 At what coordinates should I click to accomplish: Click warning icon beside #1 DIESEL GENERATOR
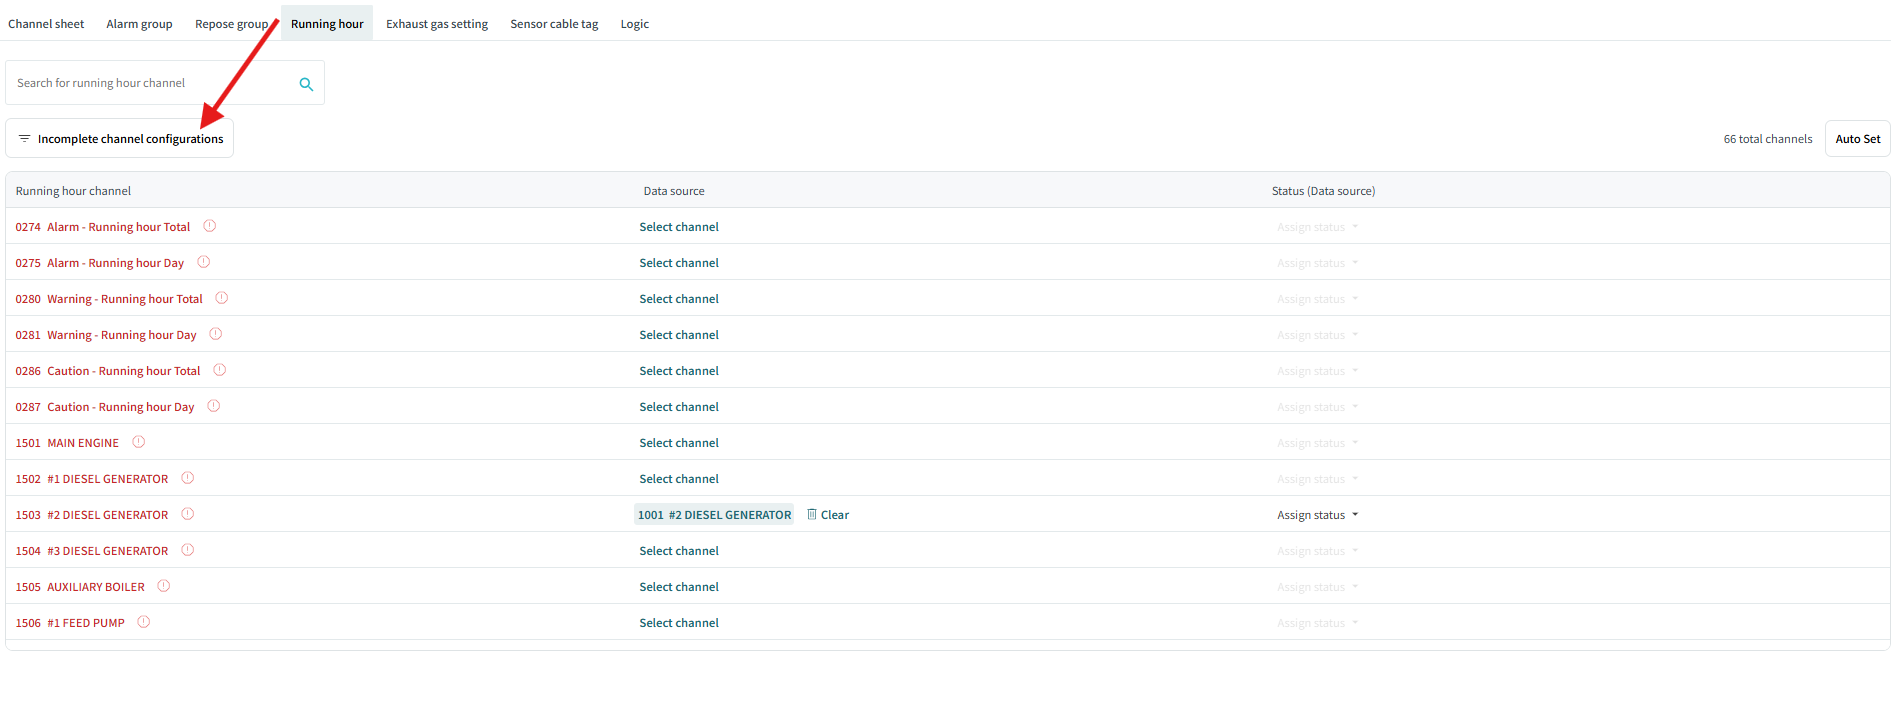tap(187, 478)
